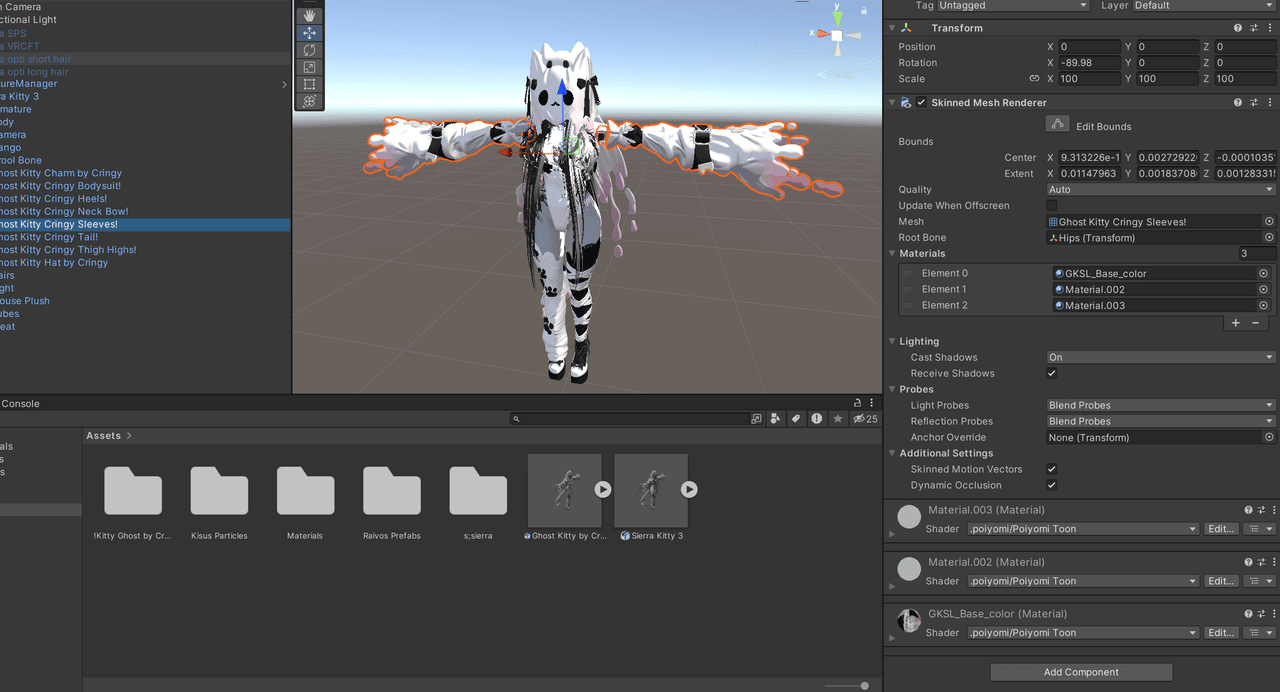The width and height of the screenshot is (1280, 692).
Task: Open object picker for Mesh field
Action: [1269, 222]
